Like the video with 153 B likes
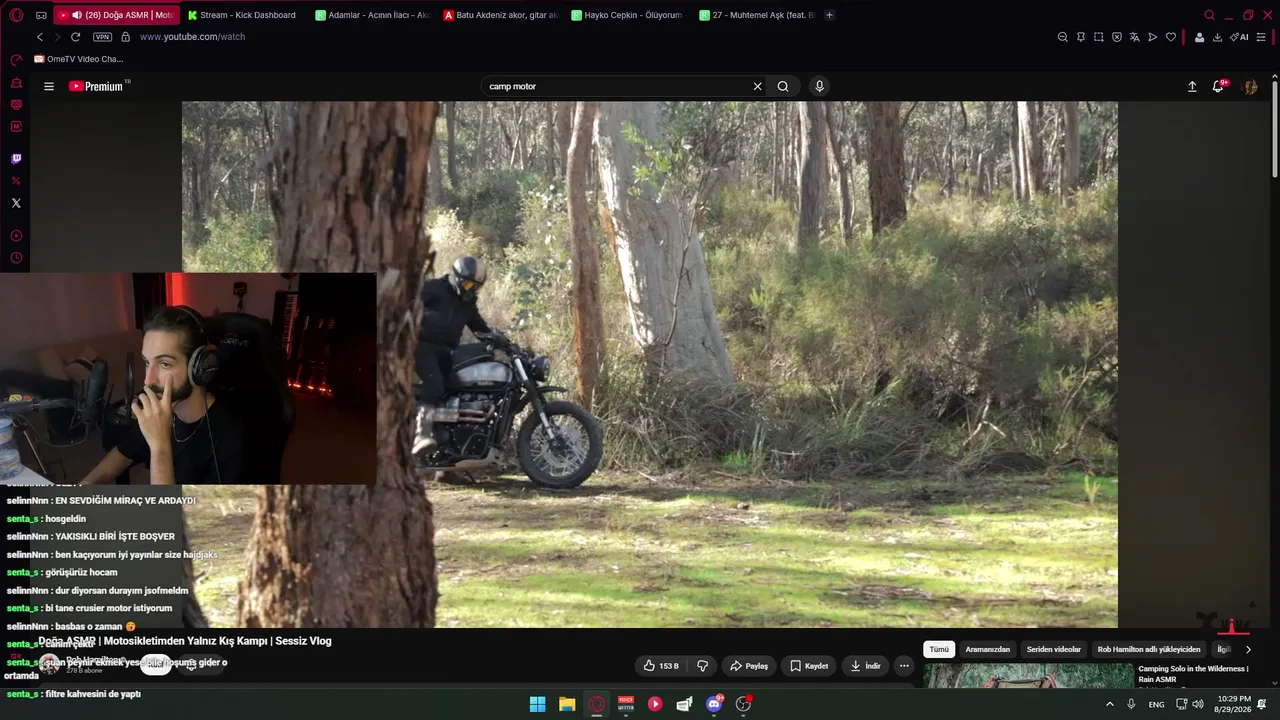Viewport: 1280px width, 720px height. 661,666
